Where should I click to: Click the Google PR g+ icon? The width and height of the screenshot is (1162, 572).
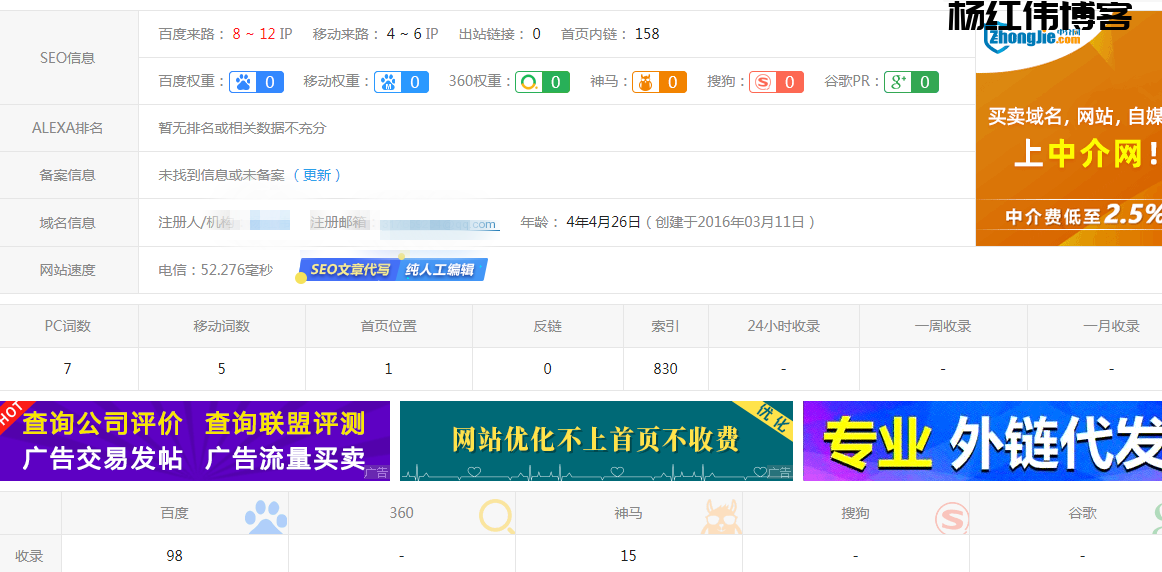pos(898,82)
